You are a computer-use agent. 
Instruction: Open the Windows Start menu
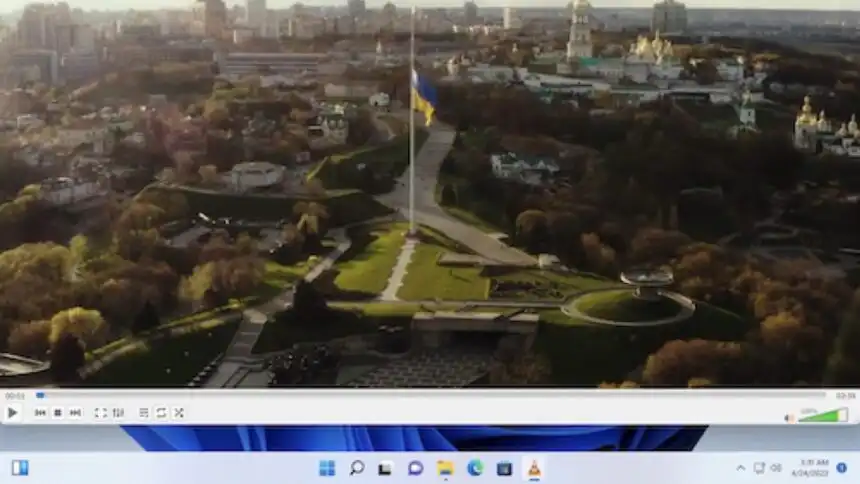tap(327, 468)
